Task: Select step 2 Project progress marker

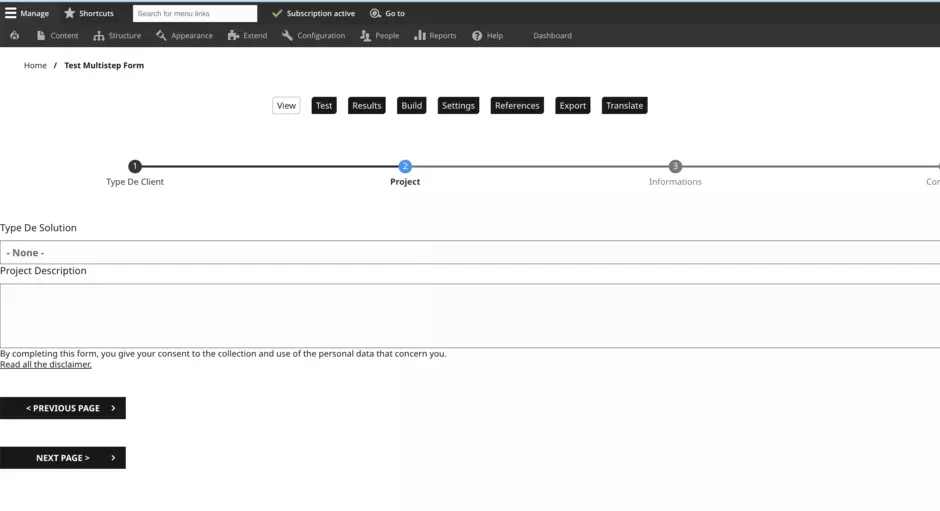Action: tap(405, 166)
